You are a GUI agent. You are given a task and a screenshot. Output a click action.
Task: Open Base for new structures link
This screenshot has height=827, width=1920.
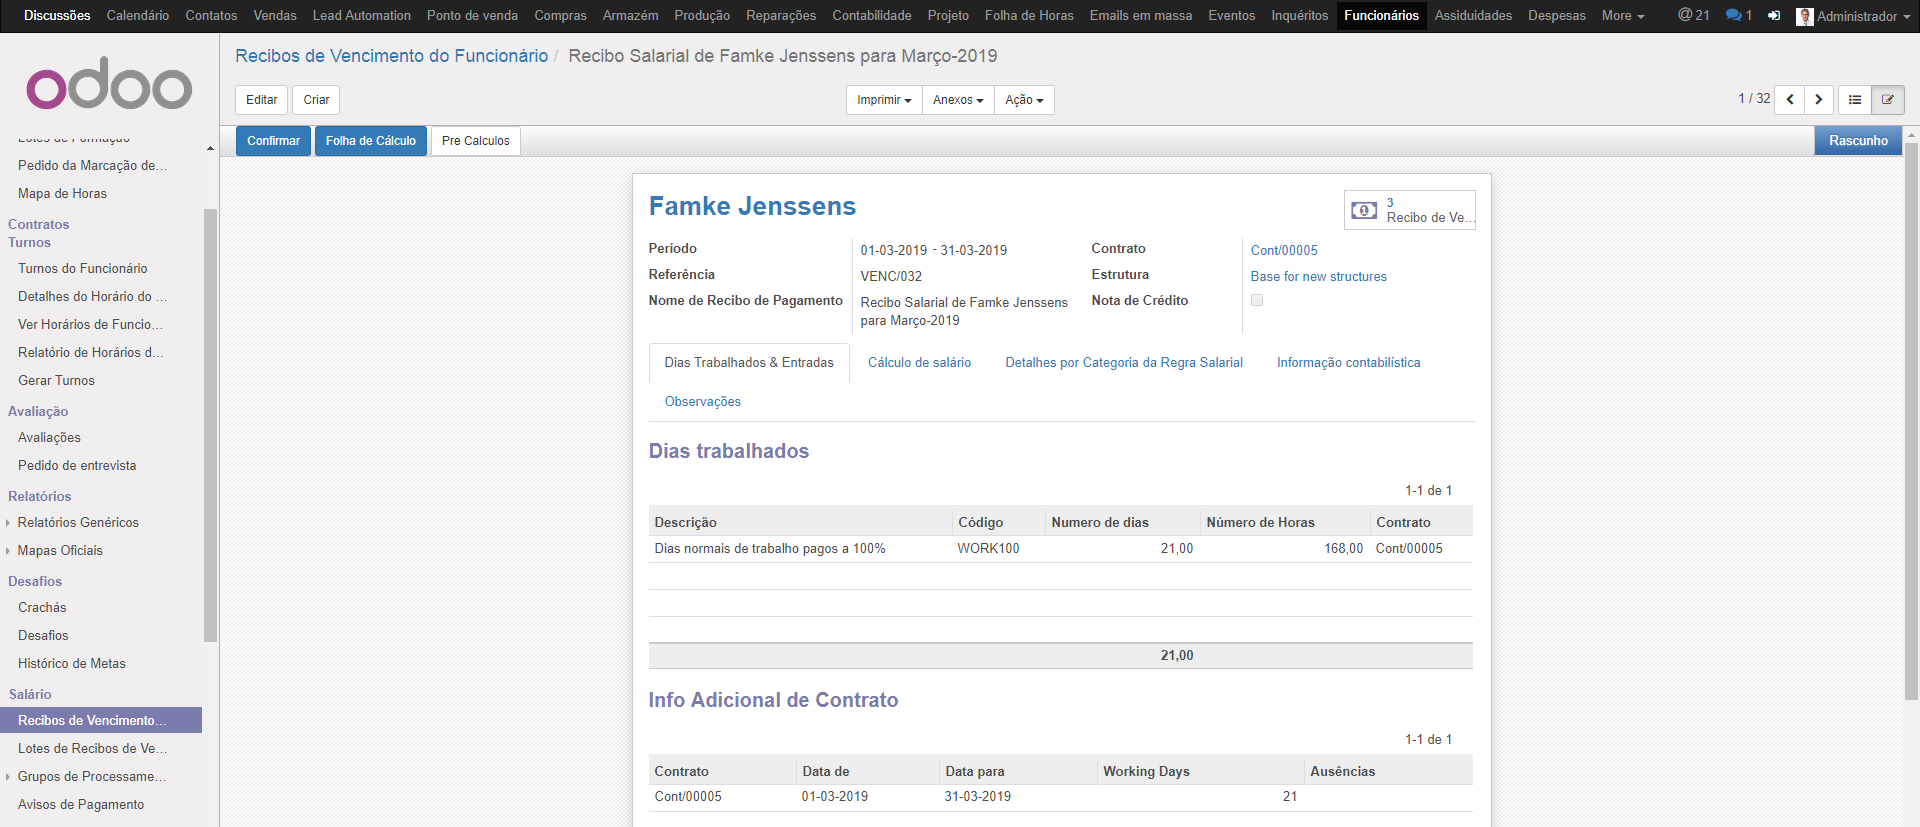1318,277
